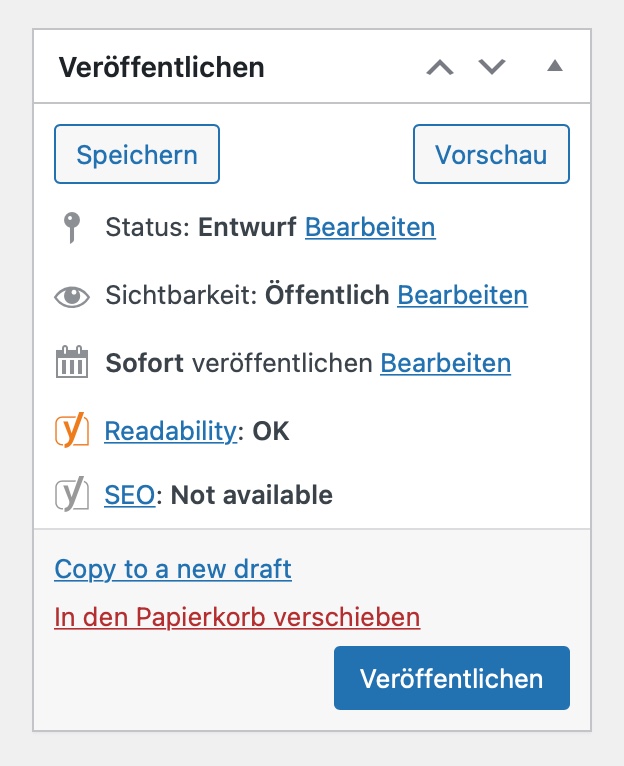624x766 pixels.
Task: Click Copy to a new draft
Action: tap(173, 570)
